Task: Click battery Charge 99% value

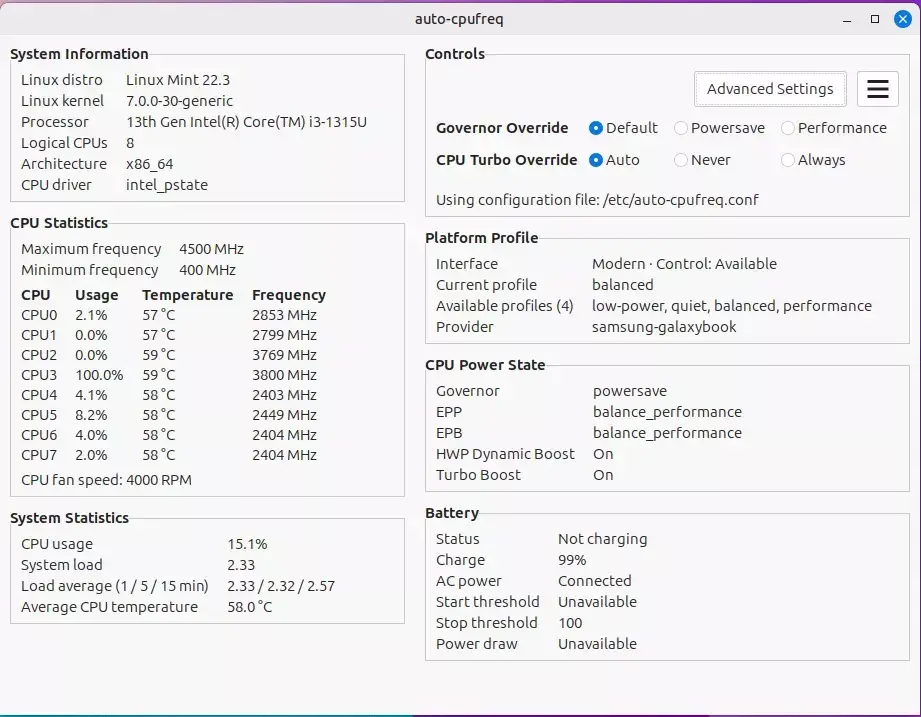Action: (572, 560)
